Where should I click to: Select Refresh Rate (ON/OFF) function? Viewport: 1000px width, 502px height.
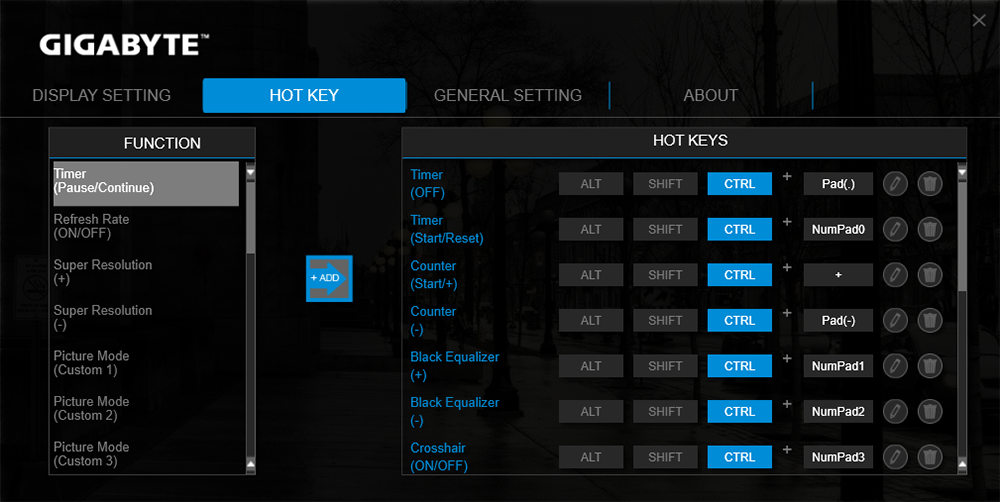tap(91, 226)
